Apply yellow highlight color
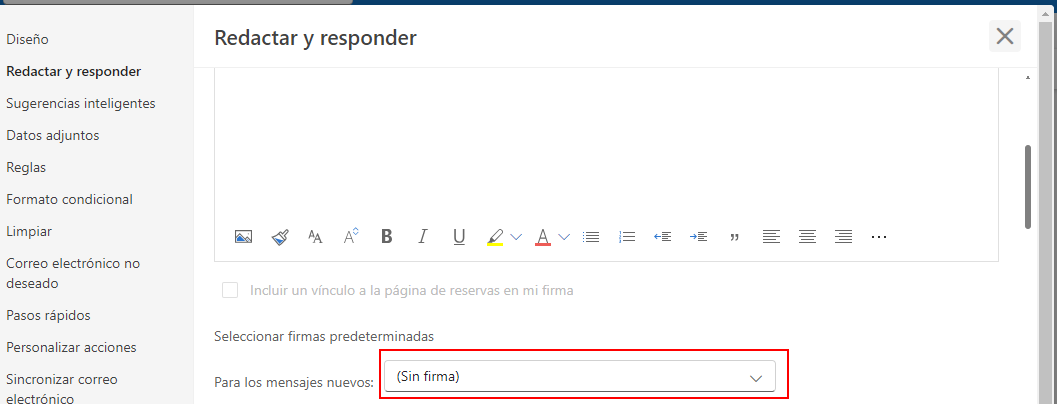 click(495, 237)
